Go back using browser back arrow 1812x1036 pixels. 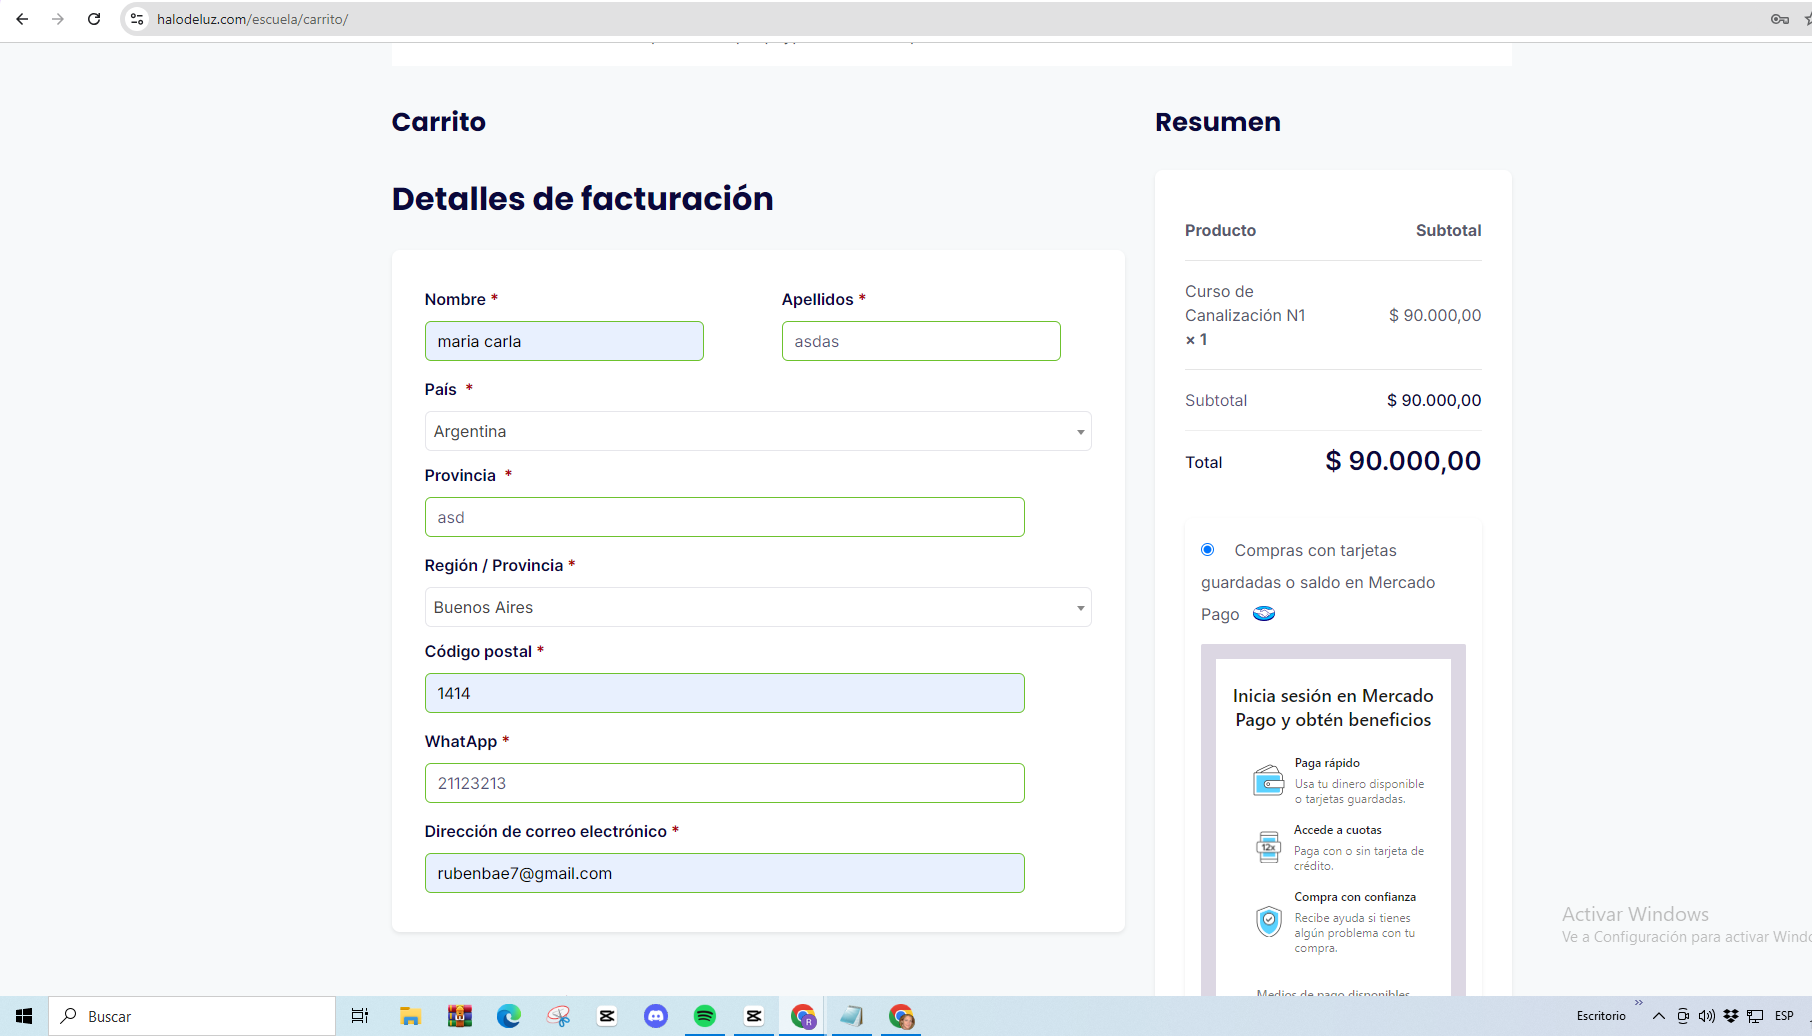pos(22,19)
